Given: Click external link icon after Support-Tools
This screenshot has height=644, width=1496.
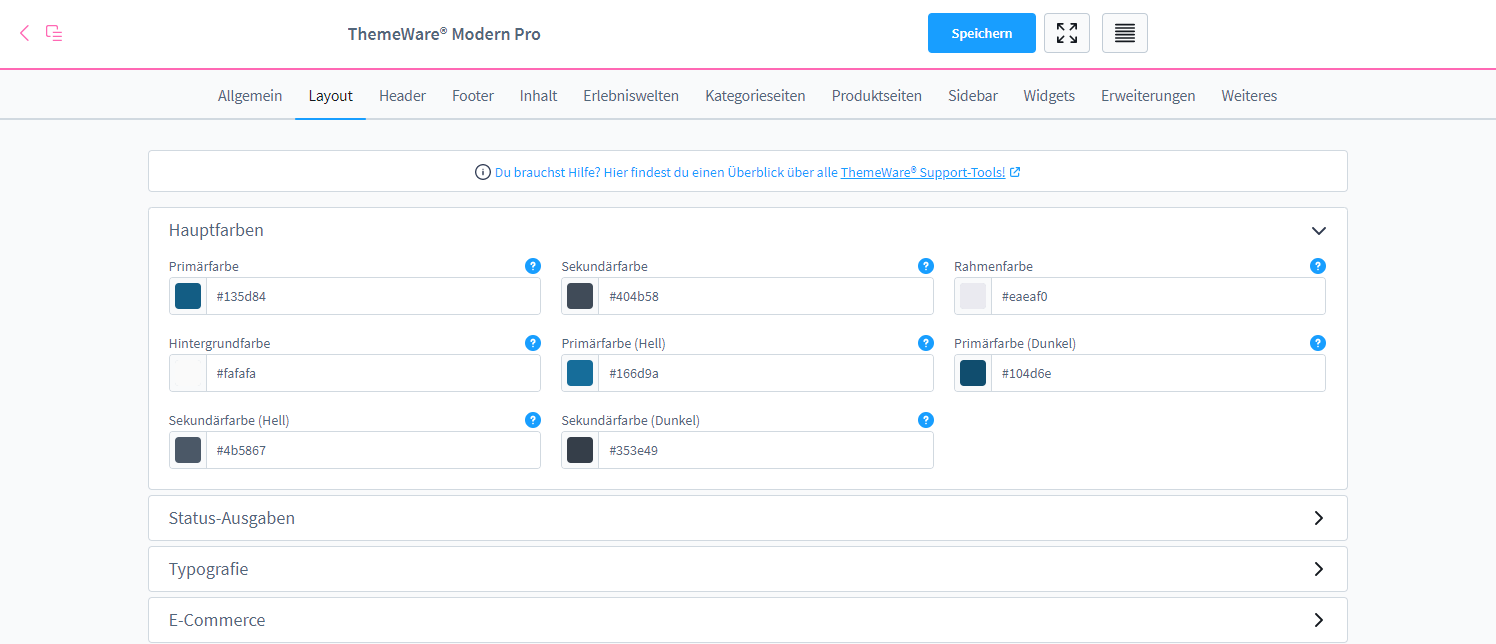Looking at the screenshot, I should [1015, 172].
